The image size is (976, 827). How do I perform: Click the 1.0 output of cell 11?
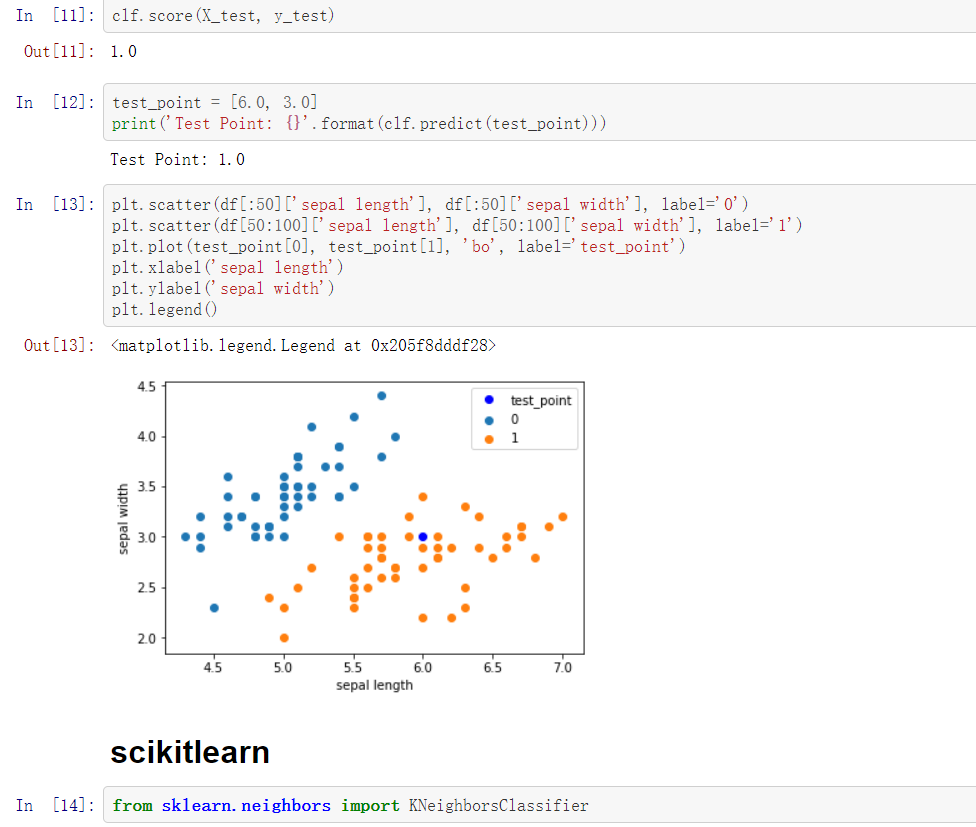tap(124, 51)
